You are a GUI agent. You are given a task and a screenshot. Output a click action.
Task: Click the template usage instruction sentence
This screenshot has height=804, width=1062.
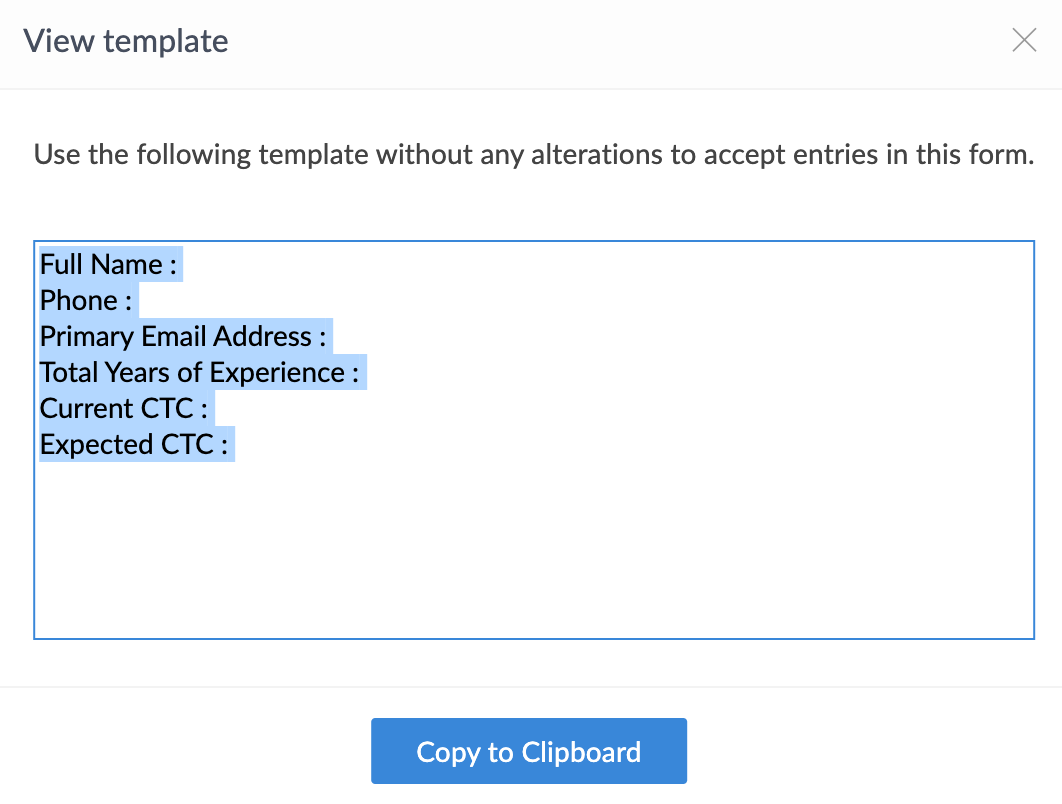[533, 156]
